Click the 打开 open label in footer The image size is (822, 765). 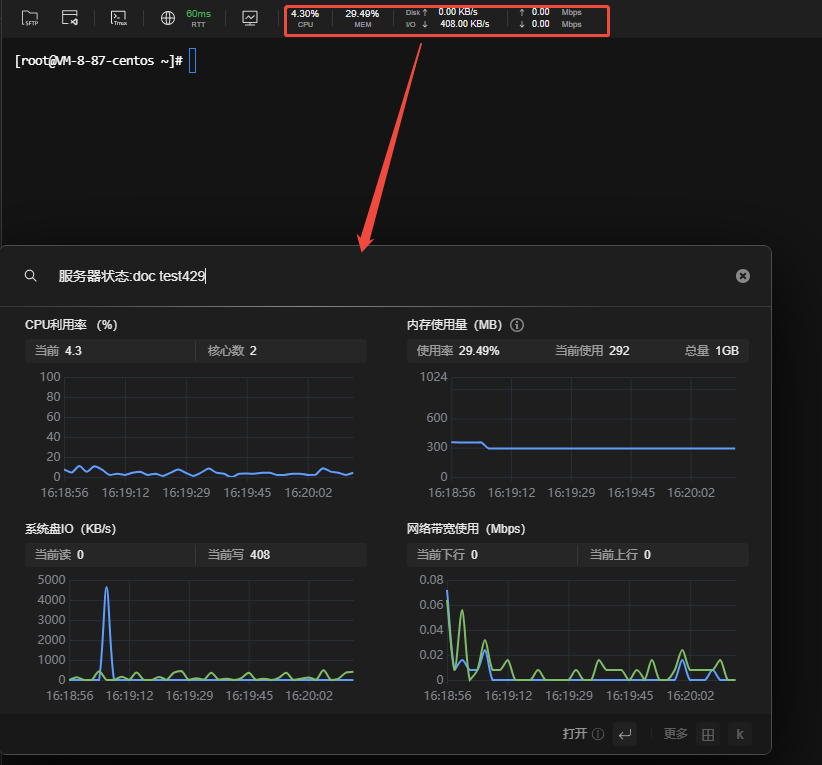click(575, 734)
